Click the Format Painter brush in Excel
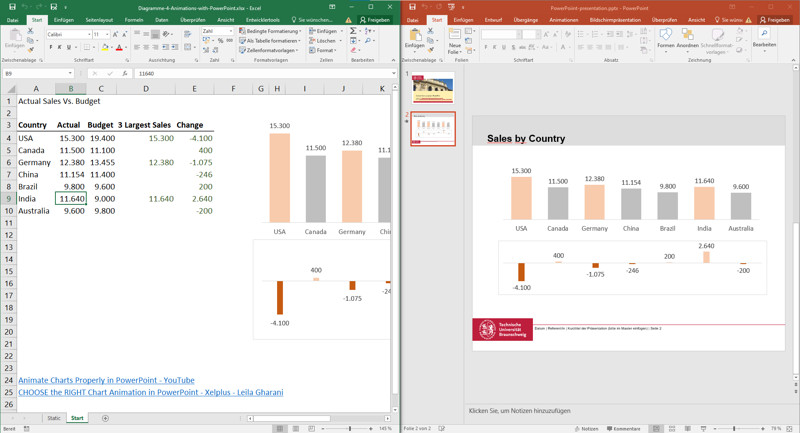Screen dimensions: 800x433 pos(31,50)
